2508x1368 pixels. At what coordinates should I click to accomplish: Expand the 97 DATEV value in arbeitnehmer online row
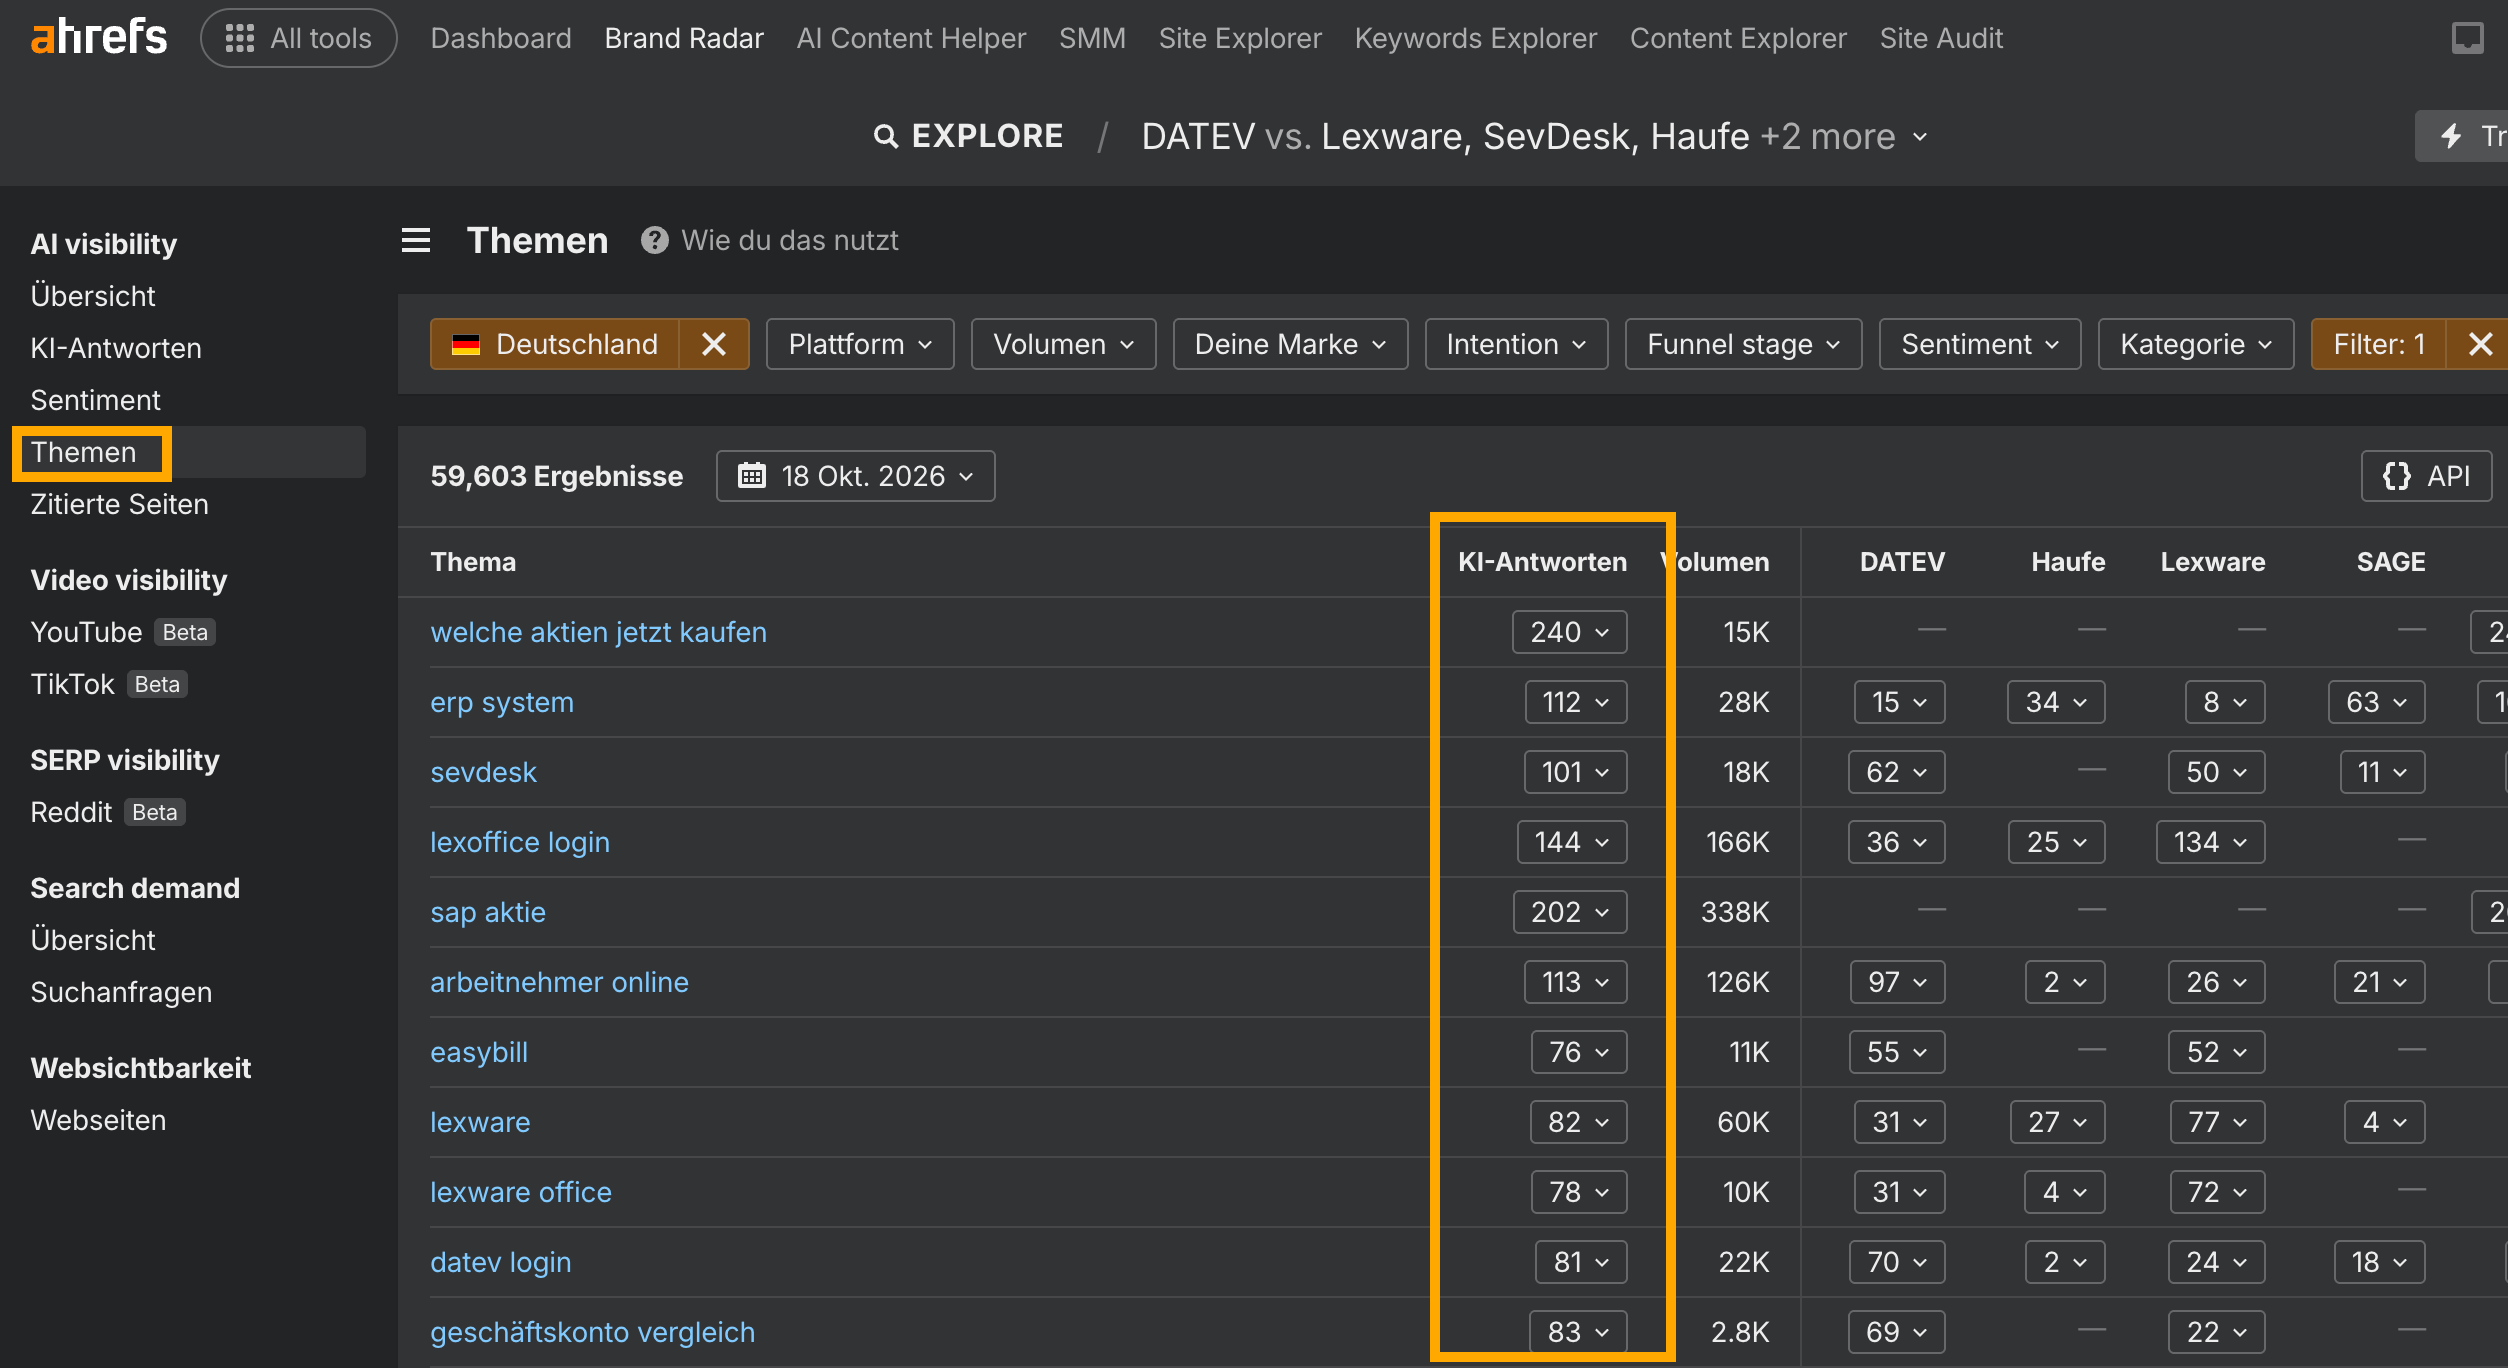click(x=1897, y=982)
